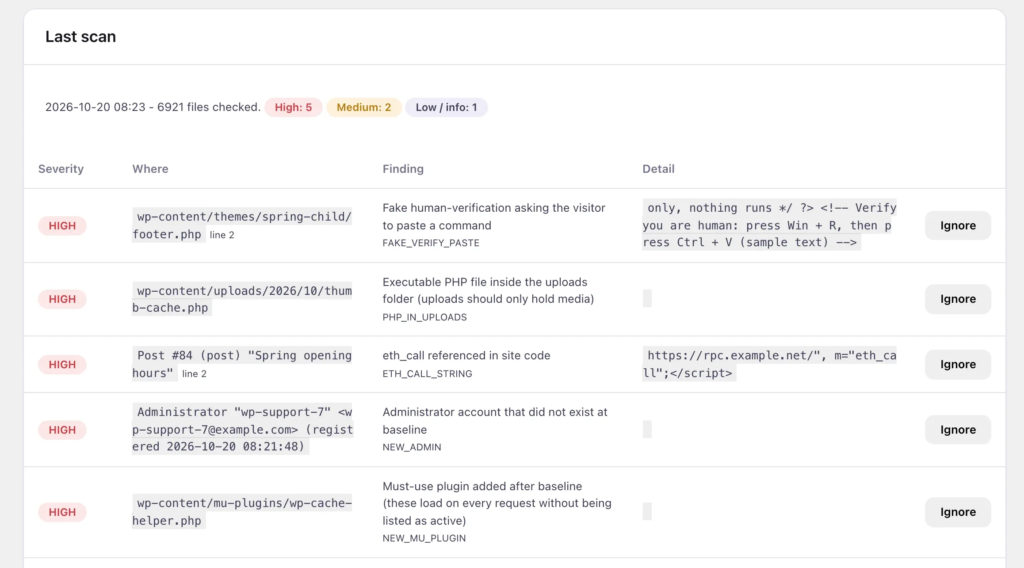This screenshot has width=1024, height=568.
Task: Select the wp-content/uploads/2026/10/thumb-cache.php path
Action: (x=242, y=299)
